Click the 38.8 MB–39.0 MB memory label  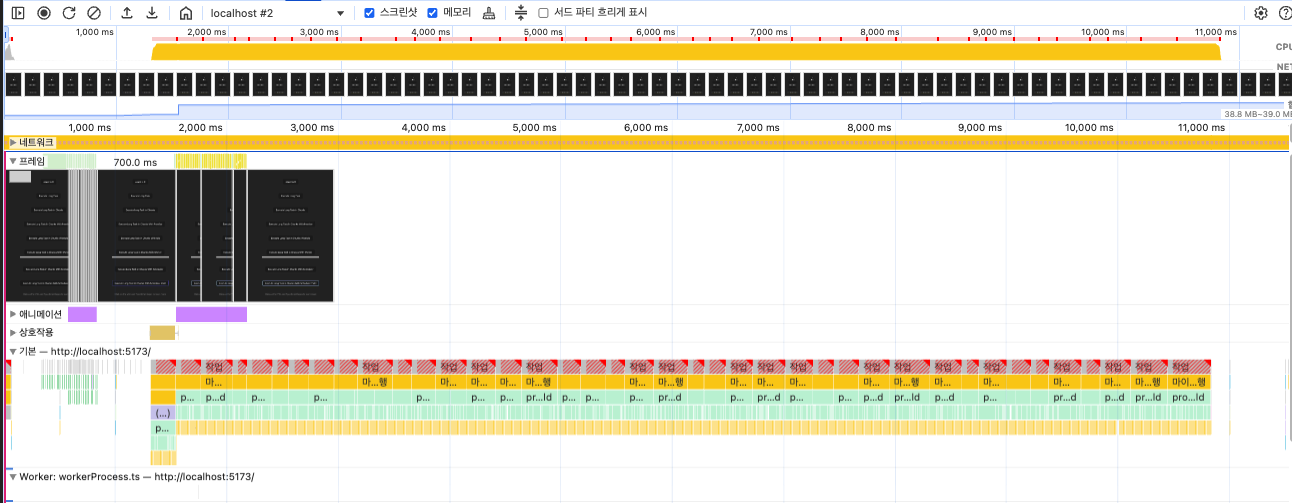pyautogui.click(x=1257, y=115)
